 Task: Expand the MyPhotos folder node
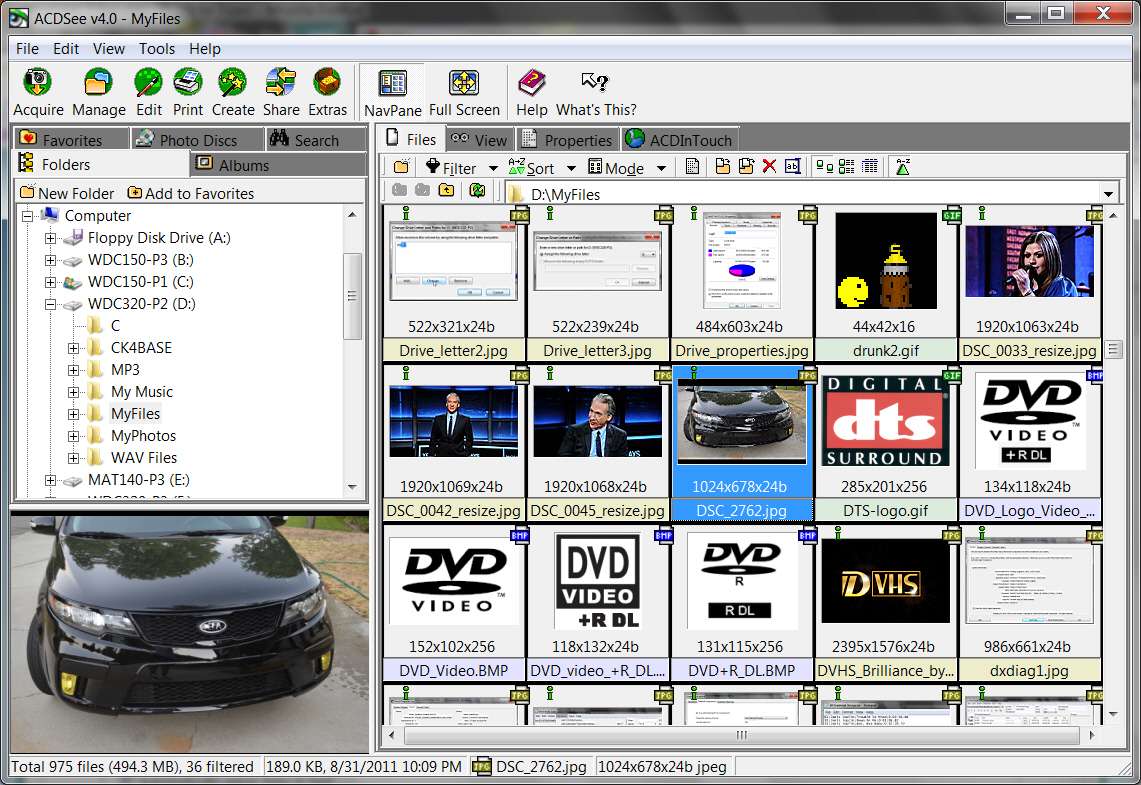tap(73, 436)
